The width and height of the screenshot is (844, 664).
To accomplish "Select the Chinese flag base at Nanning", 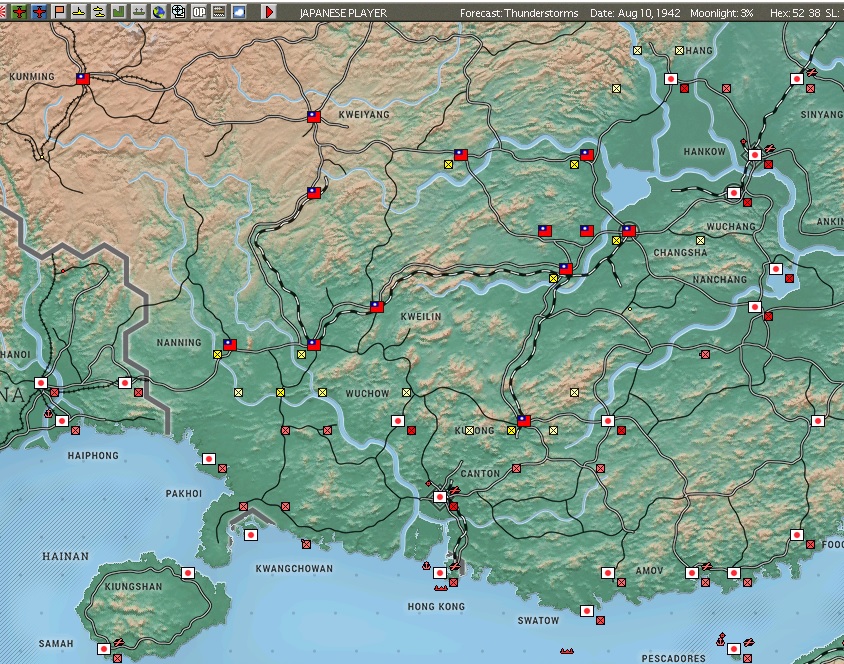I will click(230, 345).
